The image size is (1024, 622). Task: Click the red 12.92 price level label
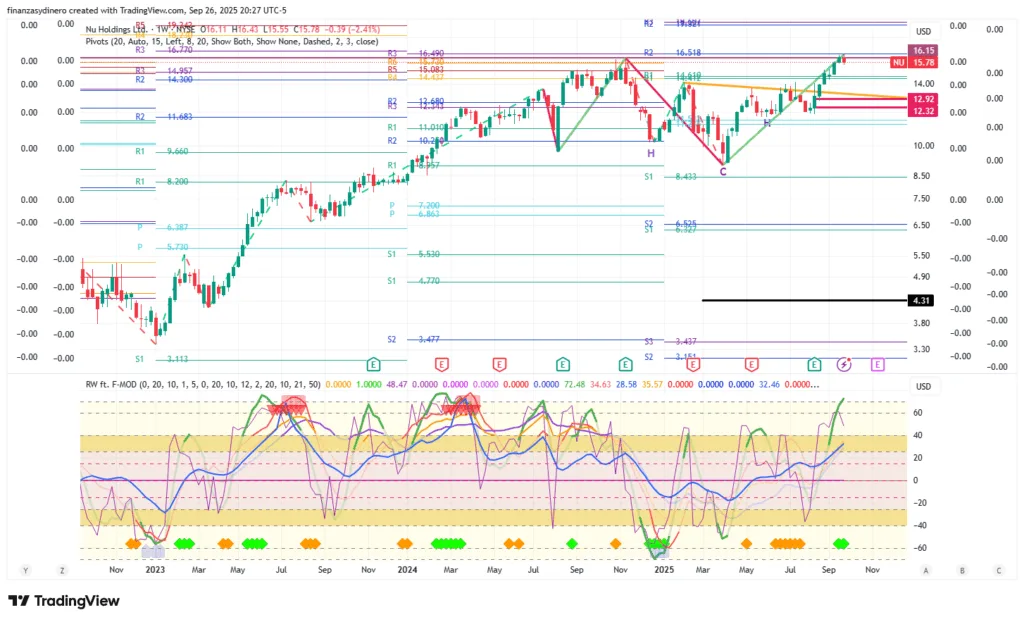[921, 99]
